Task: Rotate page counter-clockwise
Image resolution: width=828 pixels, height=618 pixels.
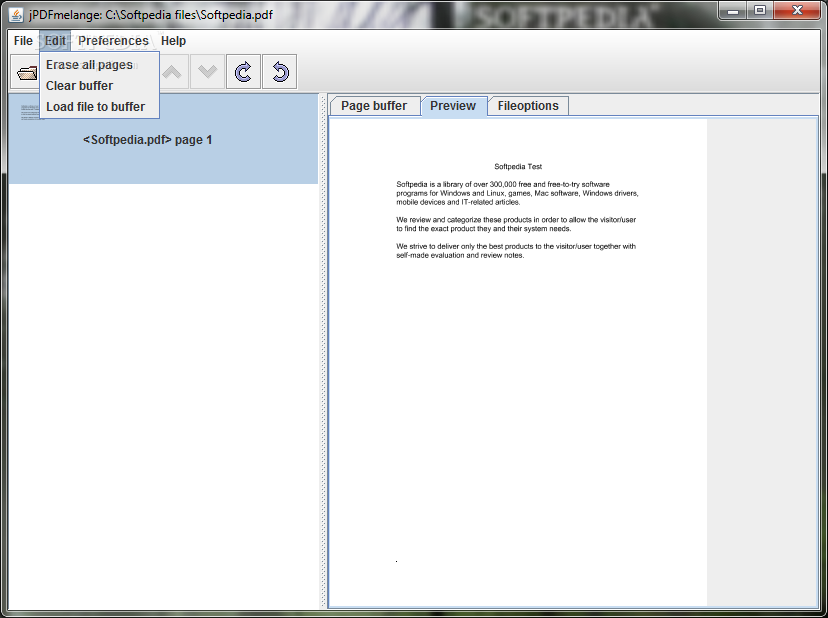Action: [279, 72]
